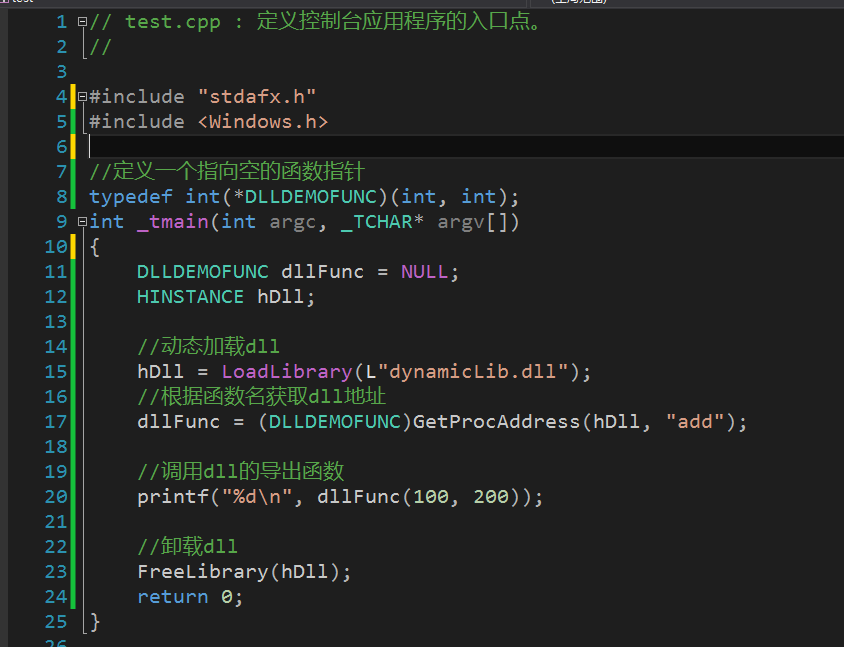Click the HINSTANCE type on line 12
Image resolution: width=844 pixels, height=647 pixels.
pos(191,297)
